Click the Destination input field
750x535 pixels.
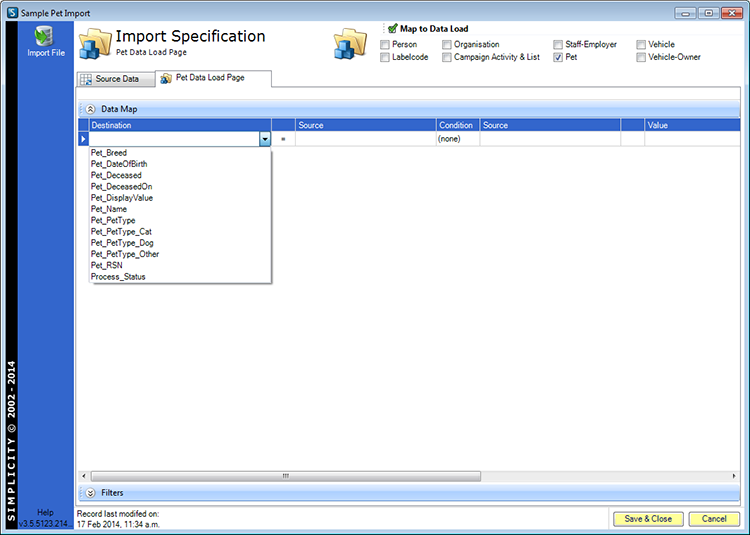pos(175,139)
